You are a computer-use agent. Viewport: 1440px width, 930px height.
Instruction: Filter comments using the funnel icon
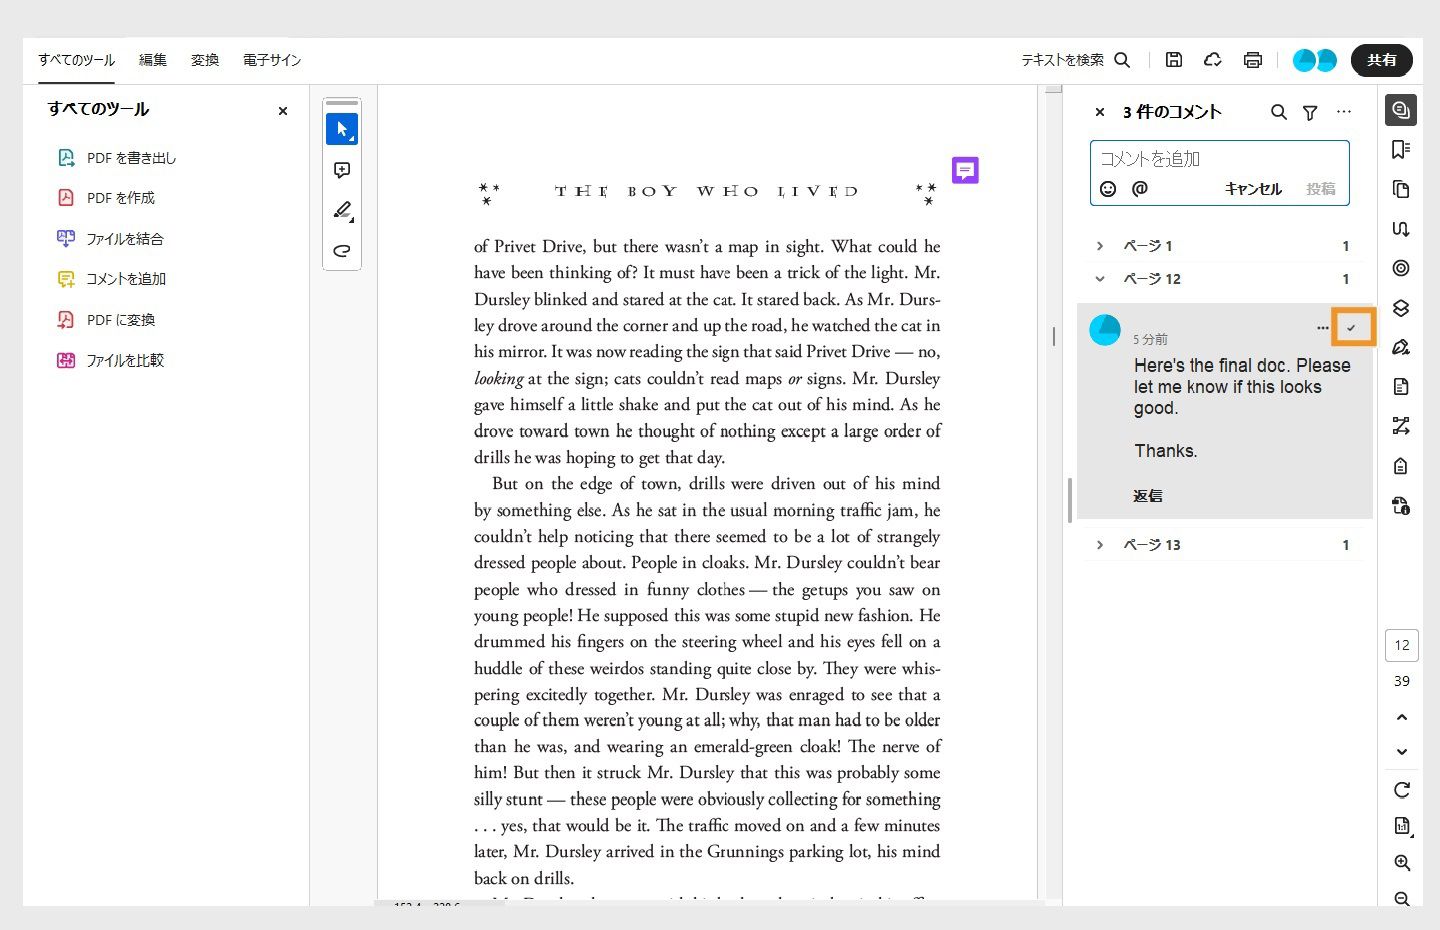1310,113
